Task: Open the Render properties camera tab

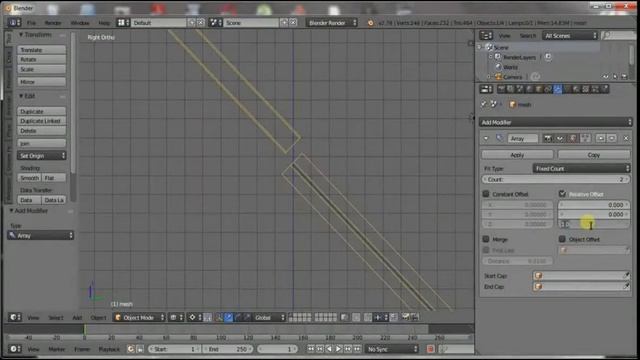Action: click(x=501, y=89)
